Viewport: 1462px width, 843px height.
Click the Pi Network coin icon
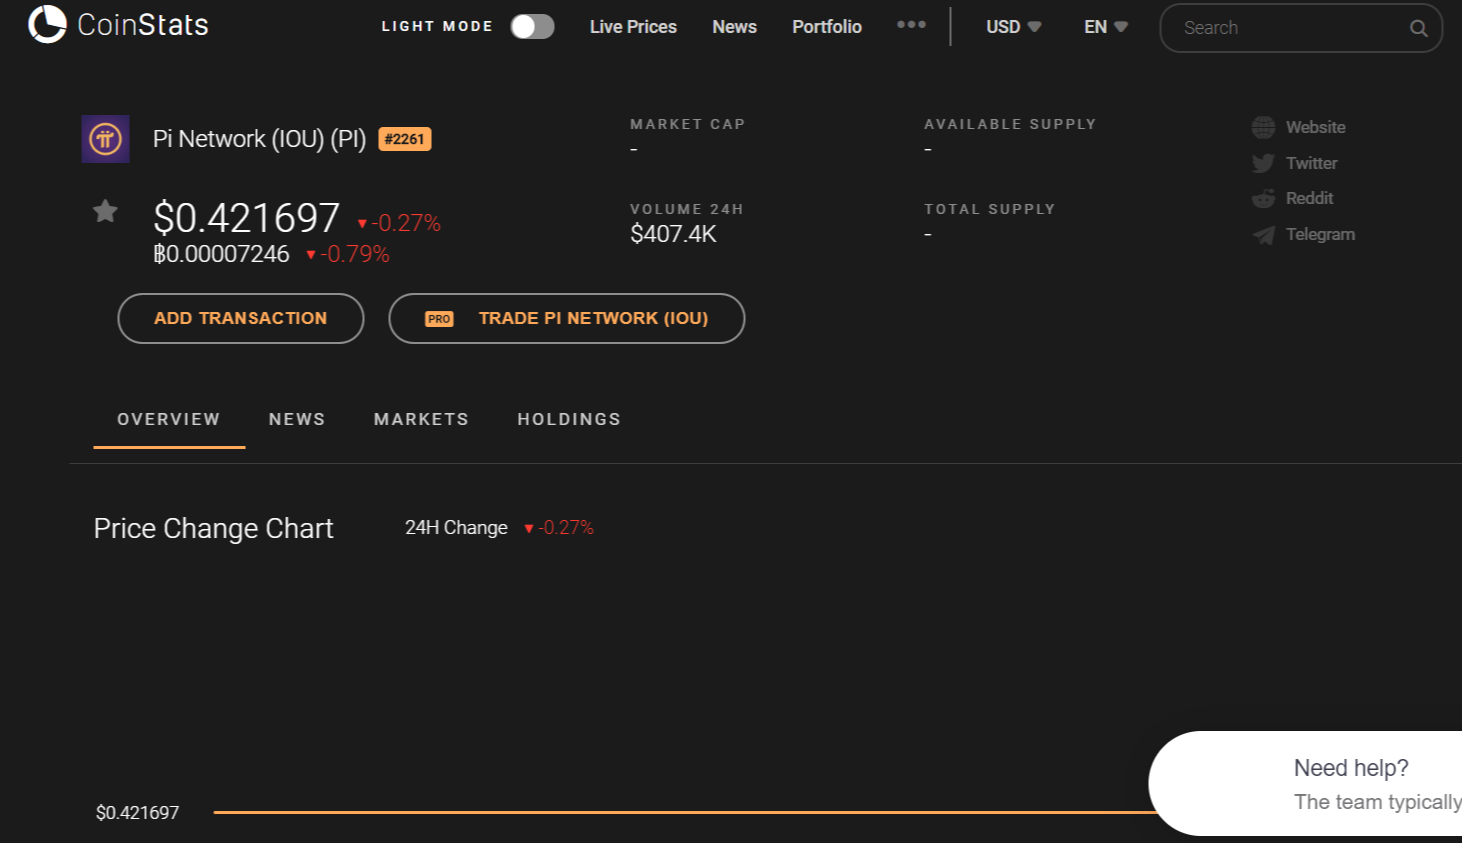[105, 139]
